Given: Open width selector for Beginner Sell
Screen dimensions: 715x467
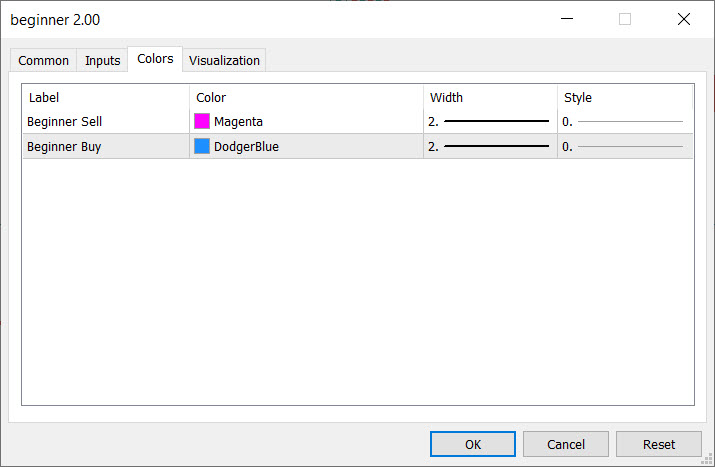Looking at the screenshot, I should [x=490, y=122].
